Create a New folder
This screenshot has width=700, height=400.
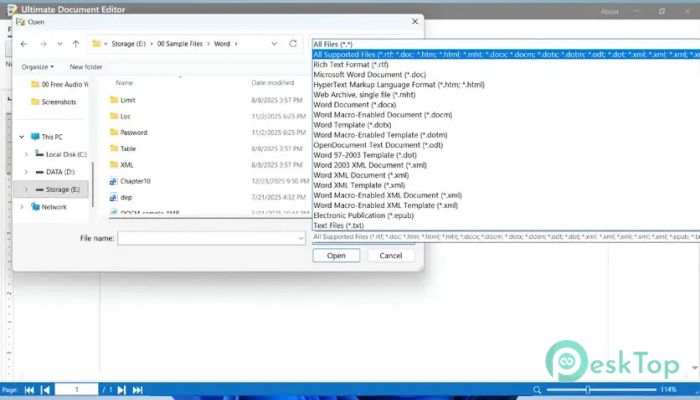[86, 67]
